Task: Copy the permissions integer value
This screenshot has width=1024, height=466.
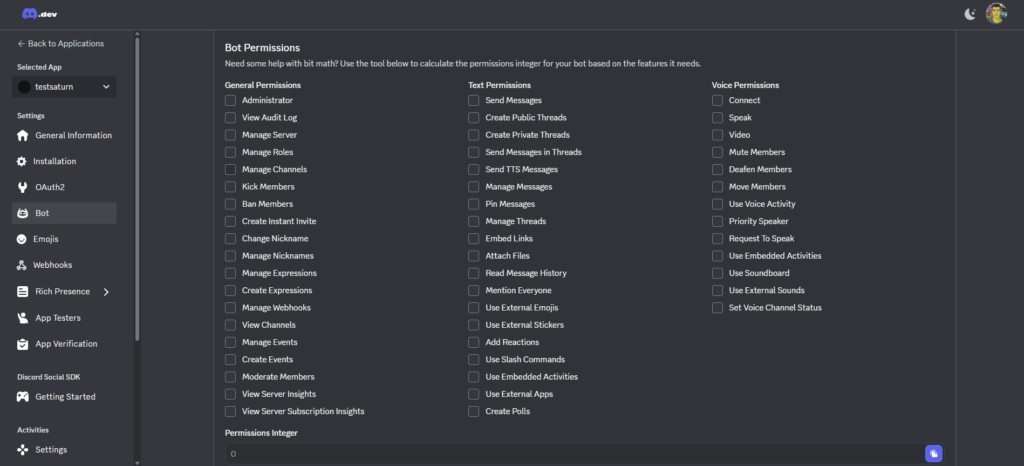Action: click(x=933, y=454)
